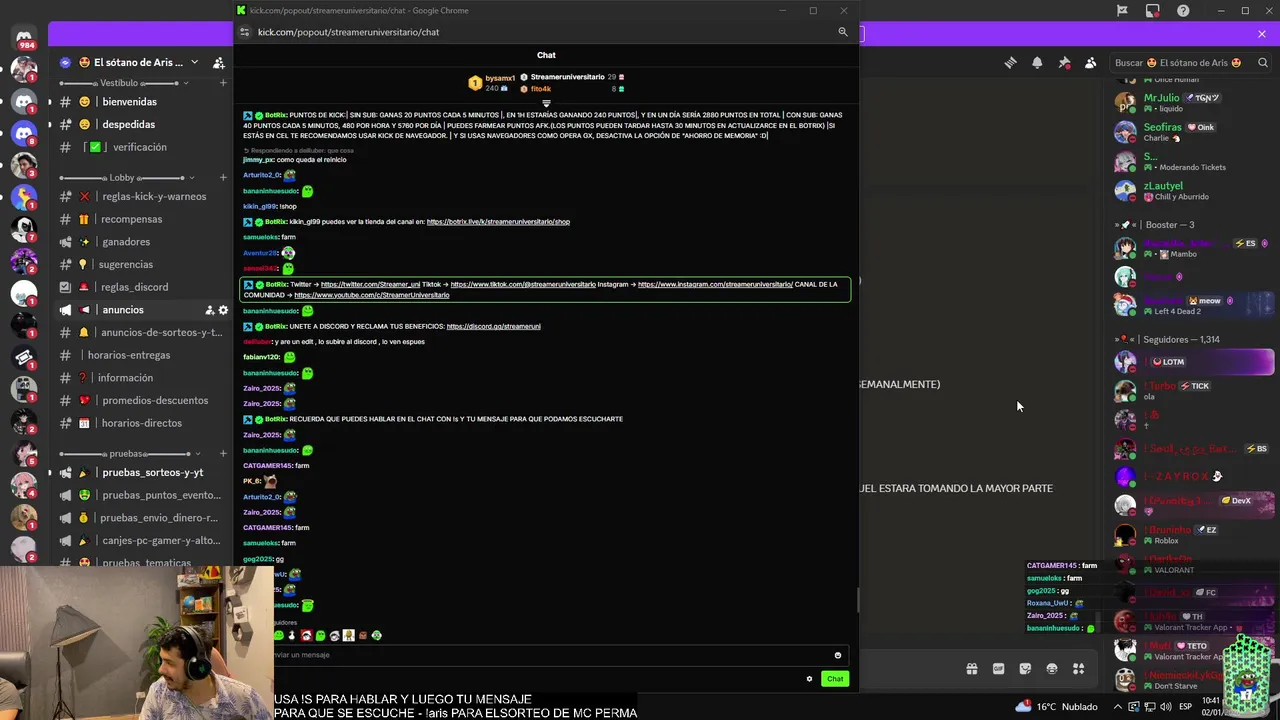Screen dimensions: 1280x720
Task: Click the green Chat send button in Kick
Action: coord(835,679)
